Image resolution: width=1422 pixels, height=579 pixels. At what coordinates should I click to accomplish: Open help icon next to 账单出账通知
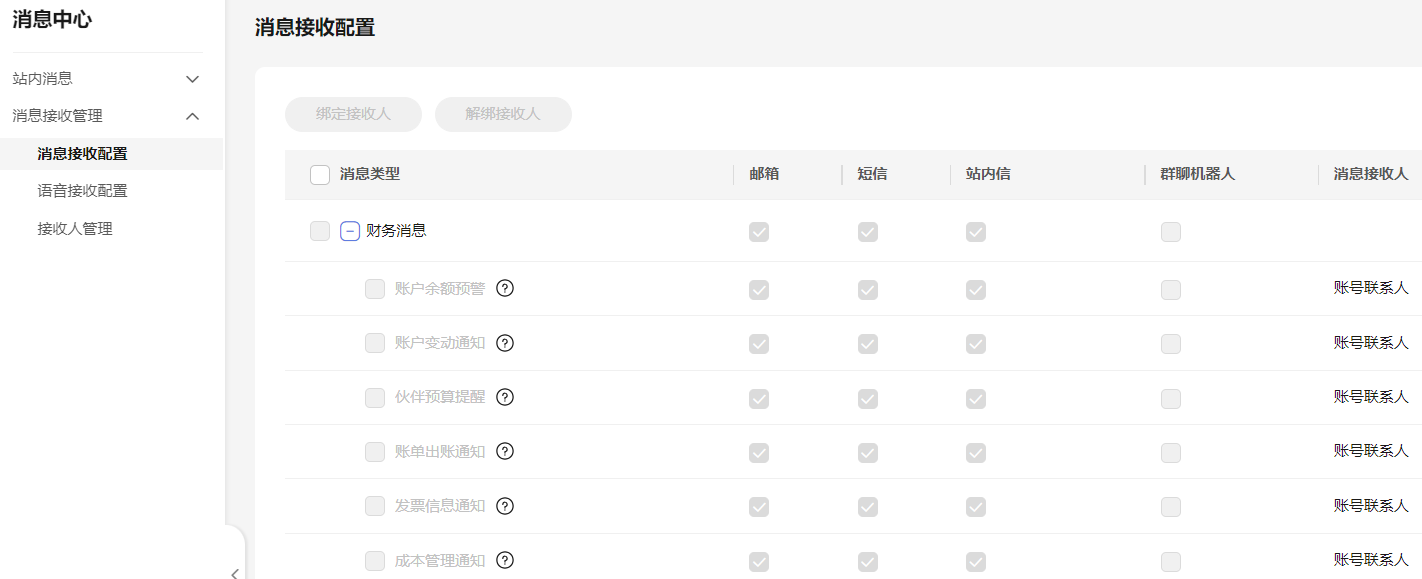coord(505,451)
